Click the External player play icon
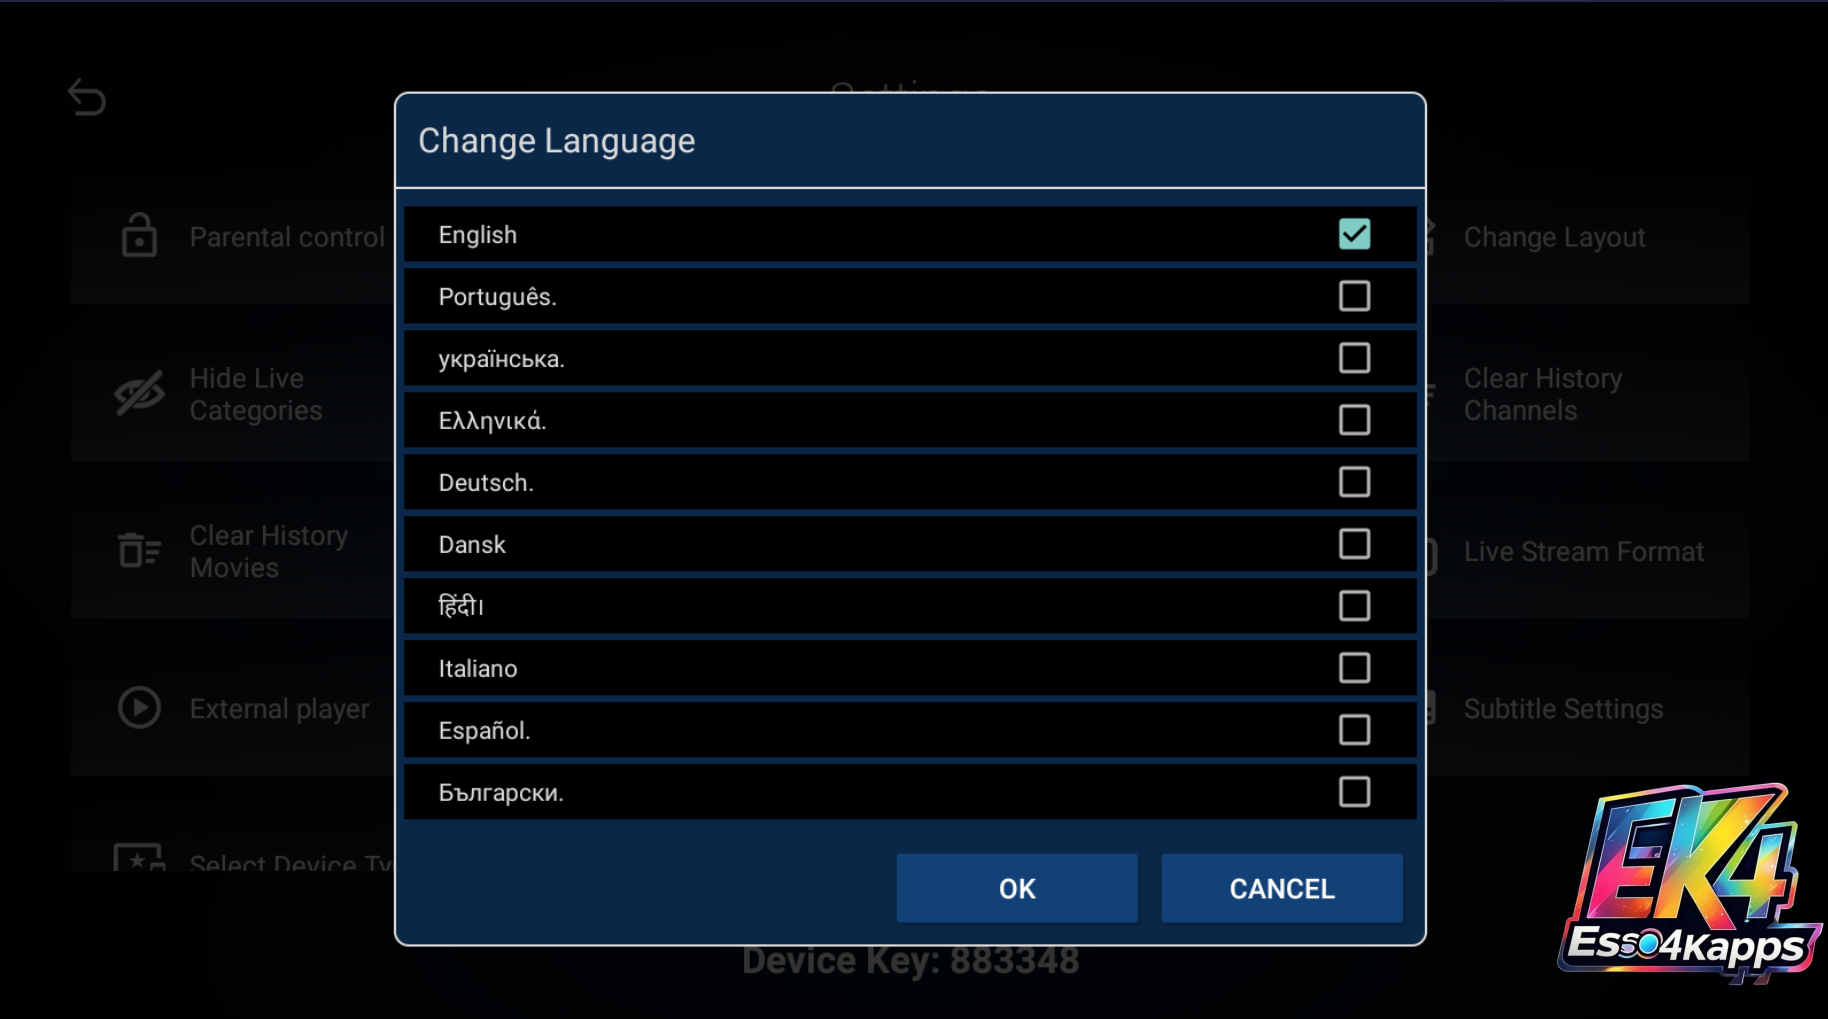Image resolution: width=1828 pixels, height=1019 pixels. click(139, 708)
